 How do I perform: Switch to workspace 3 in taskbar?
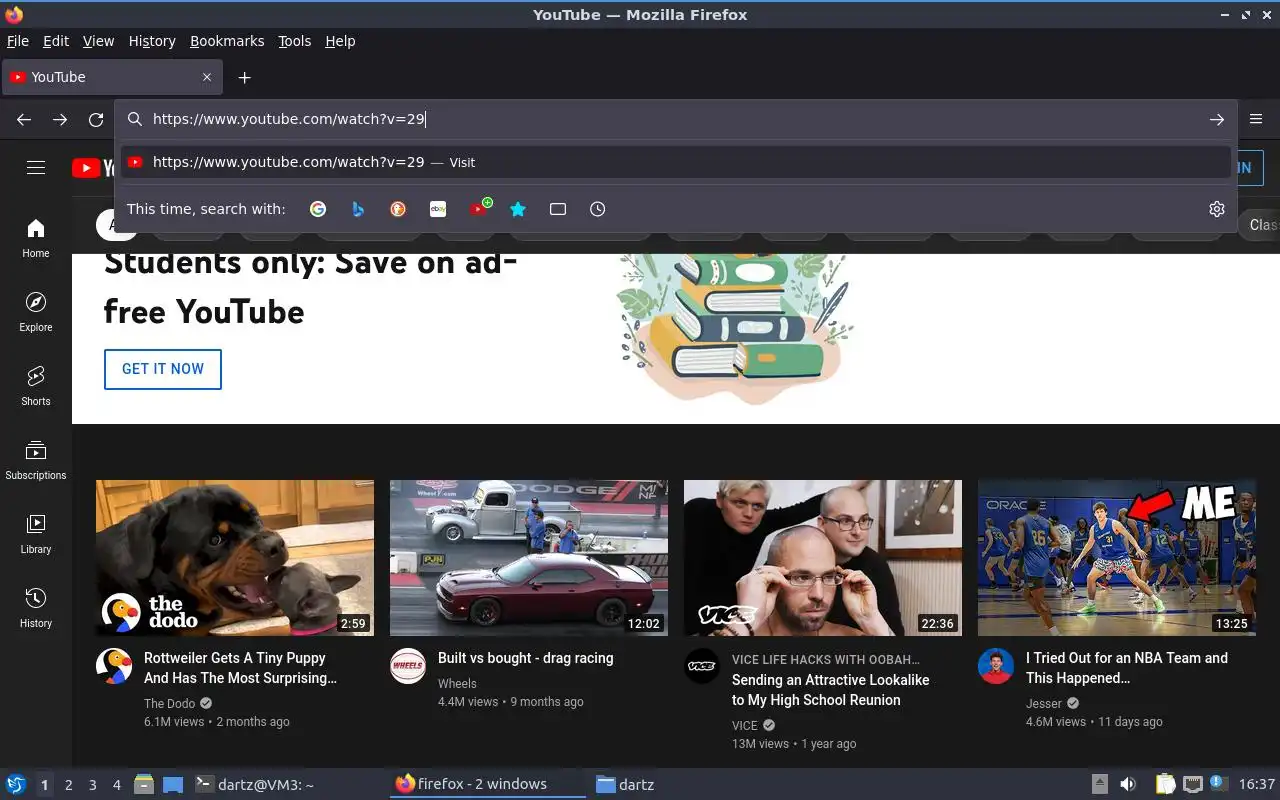[x=92, y=785]
